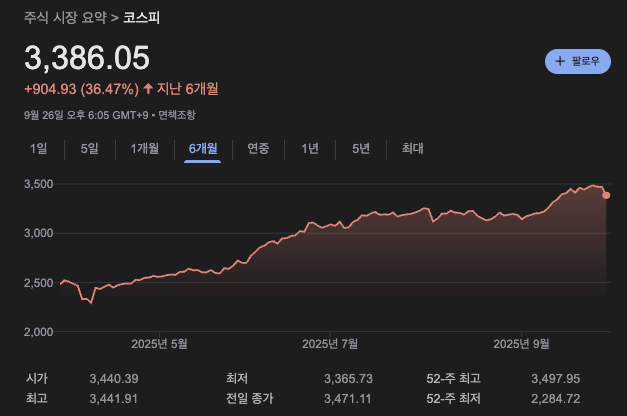The image size is (627, 416).
Task: Switch the chart to 연중 (year-to-date)
Action: click(258, 149)
